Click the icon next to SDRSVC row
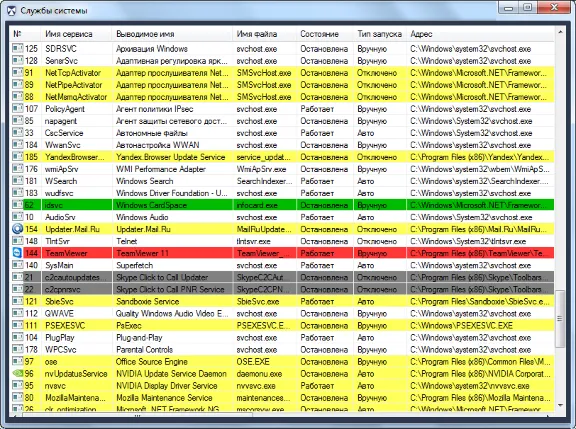 pos(17,48)
